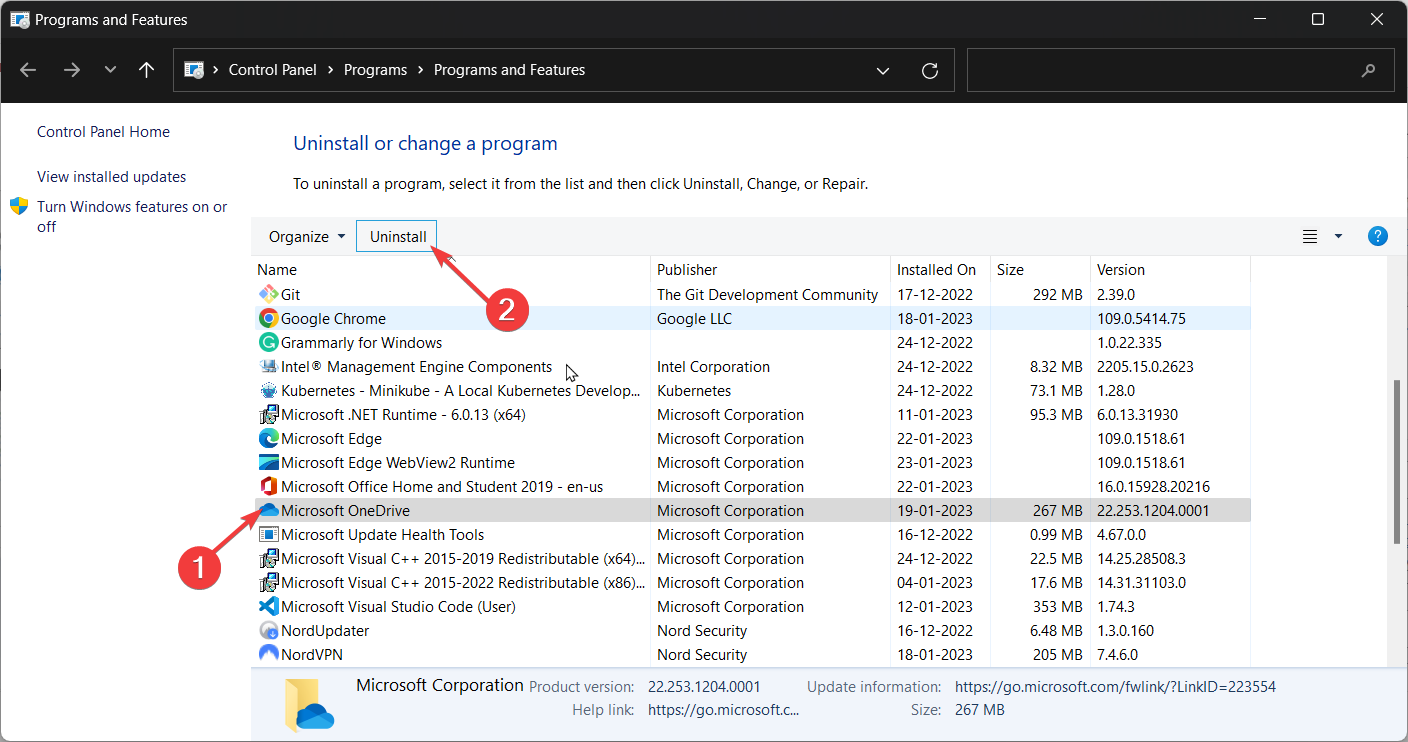Expand the view options dropdown arrow
Screen dimensions: 1408x742
[x=1338, y=237]
